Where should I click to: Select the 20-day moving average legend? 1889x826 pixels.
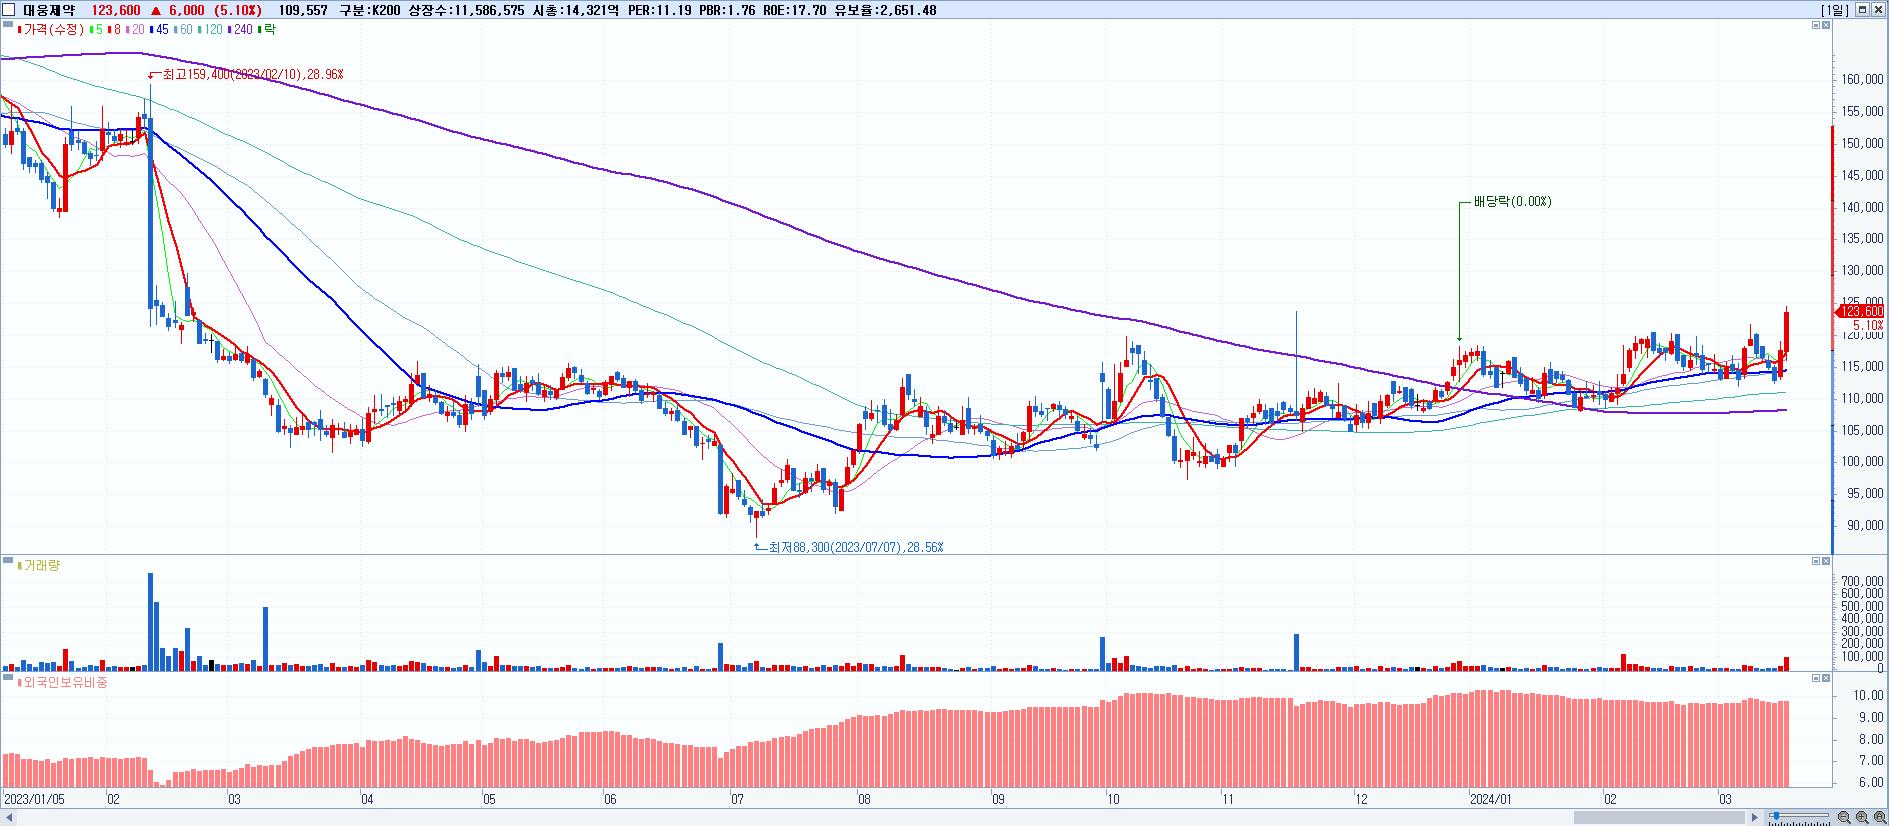click(136, 30)
